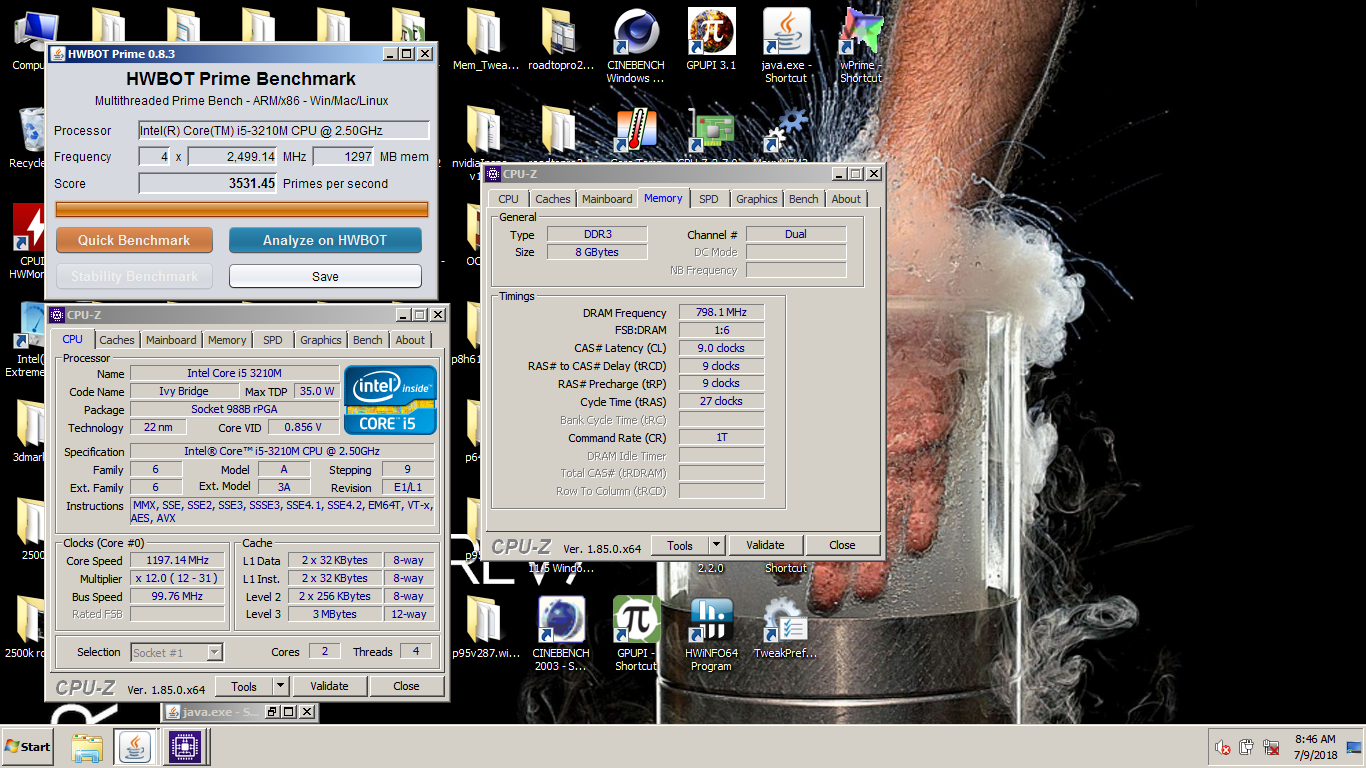Click Close button in CPU-Z CPU window
The height and width of the screenshot is (768, 1366).
[x=406, y=686]
